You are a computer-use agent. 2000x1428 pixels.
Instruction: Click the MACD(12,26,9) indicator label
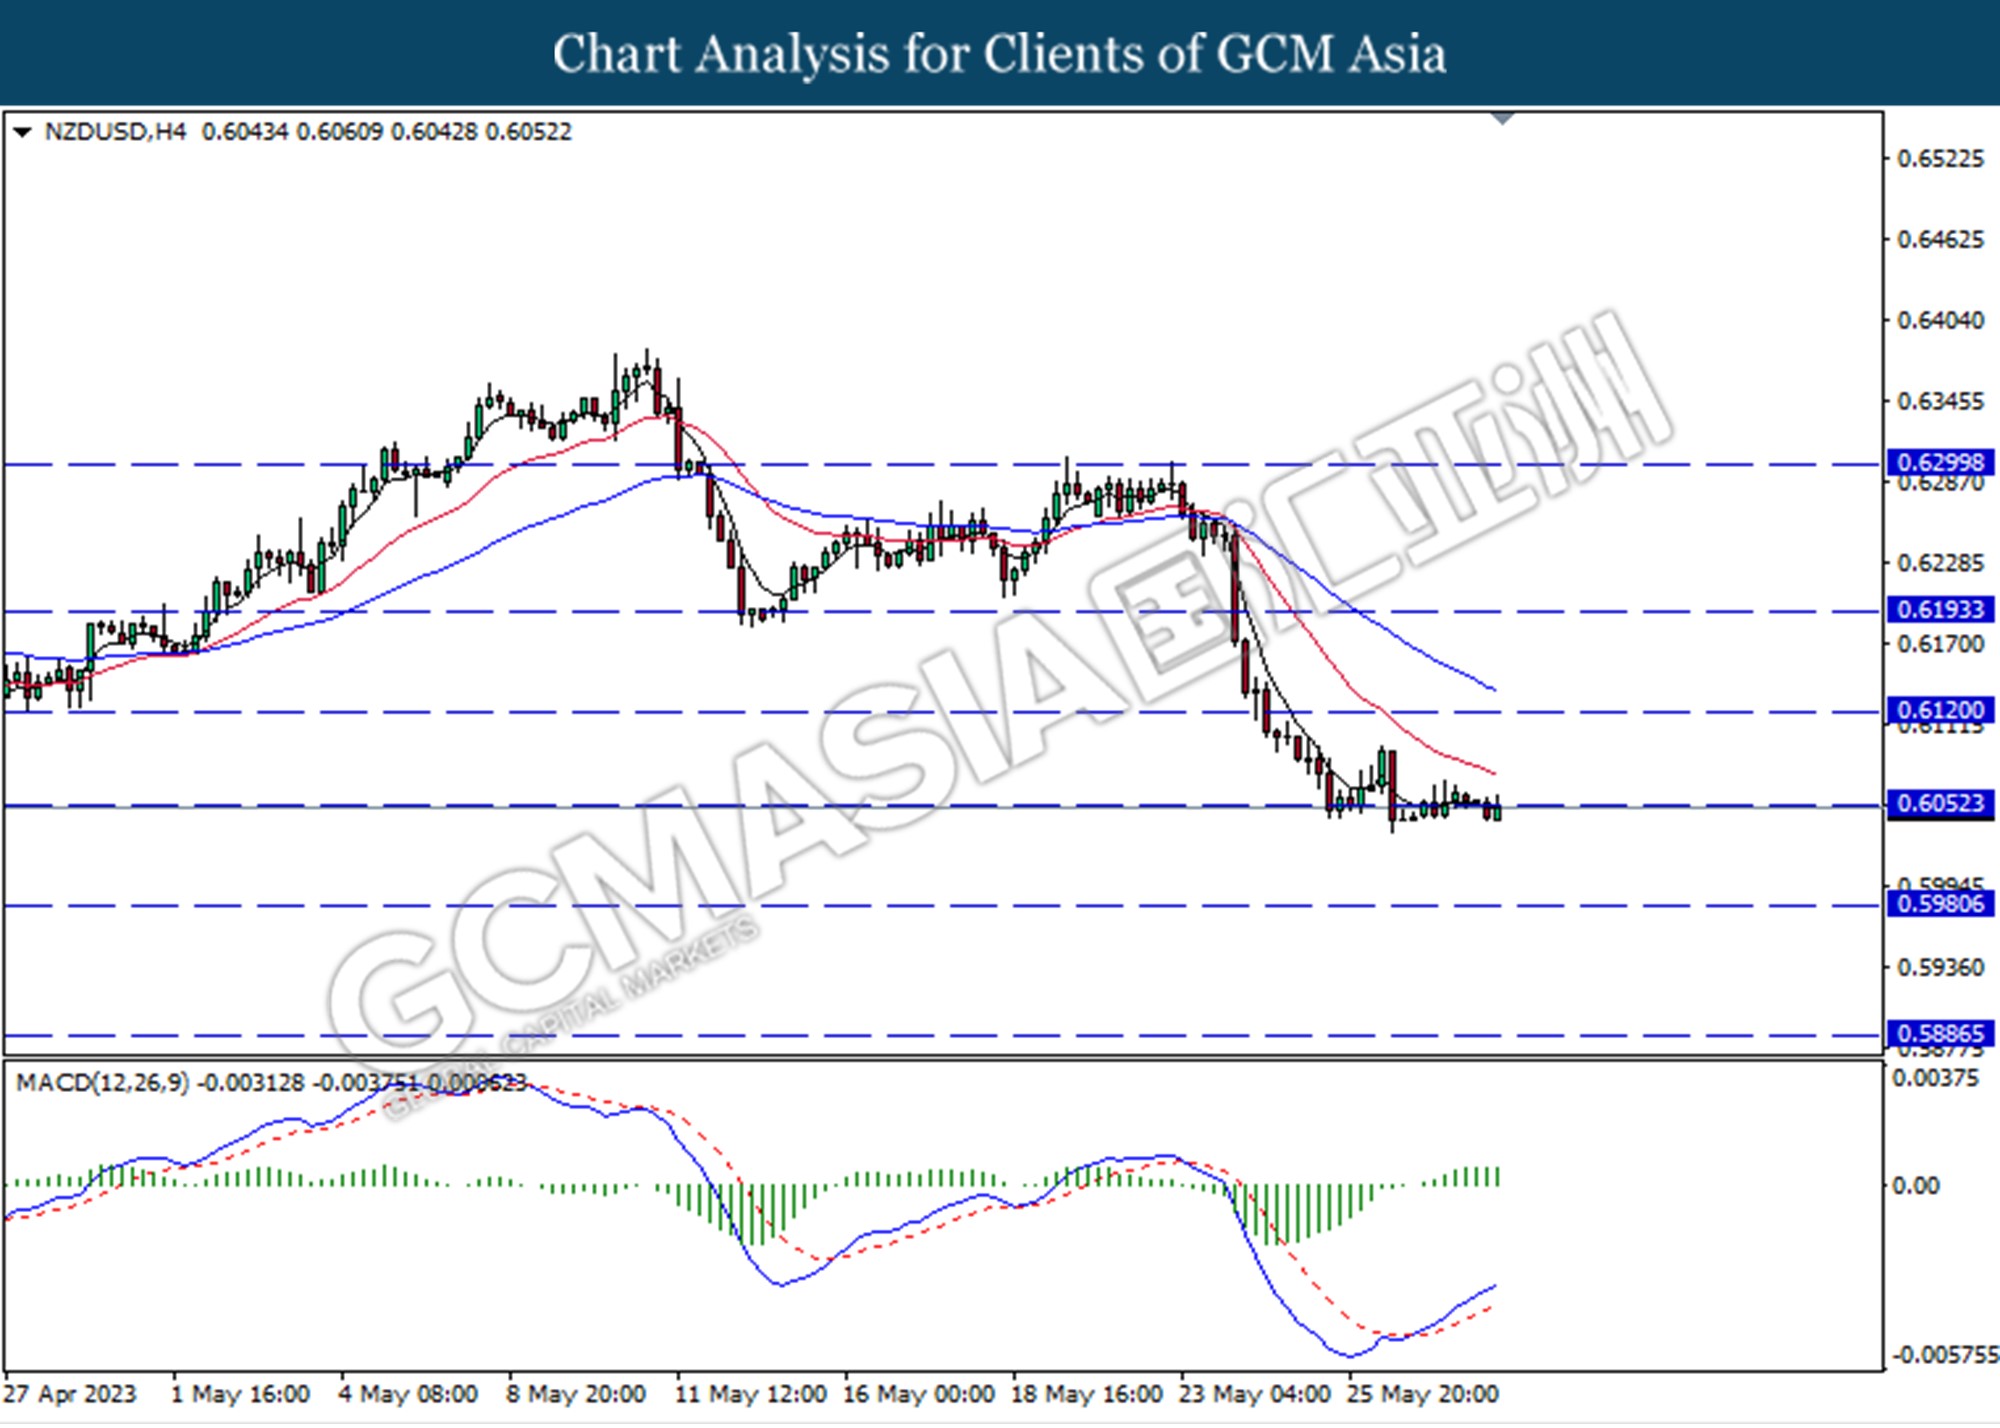coord(102,1083)
